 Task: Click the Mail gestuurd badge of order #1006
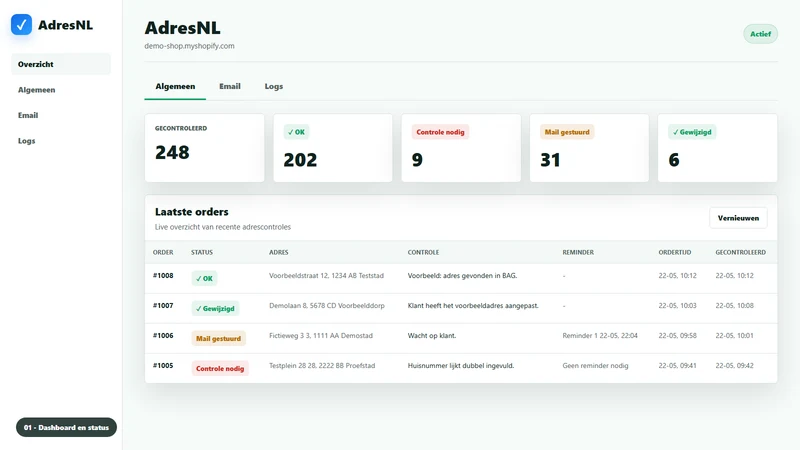[218, 339]
